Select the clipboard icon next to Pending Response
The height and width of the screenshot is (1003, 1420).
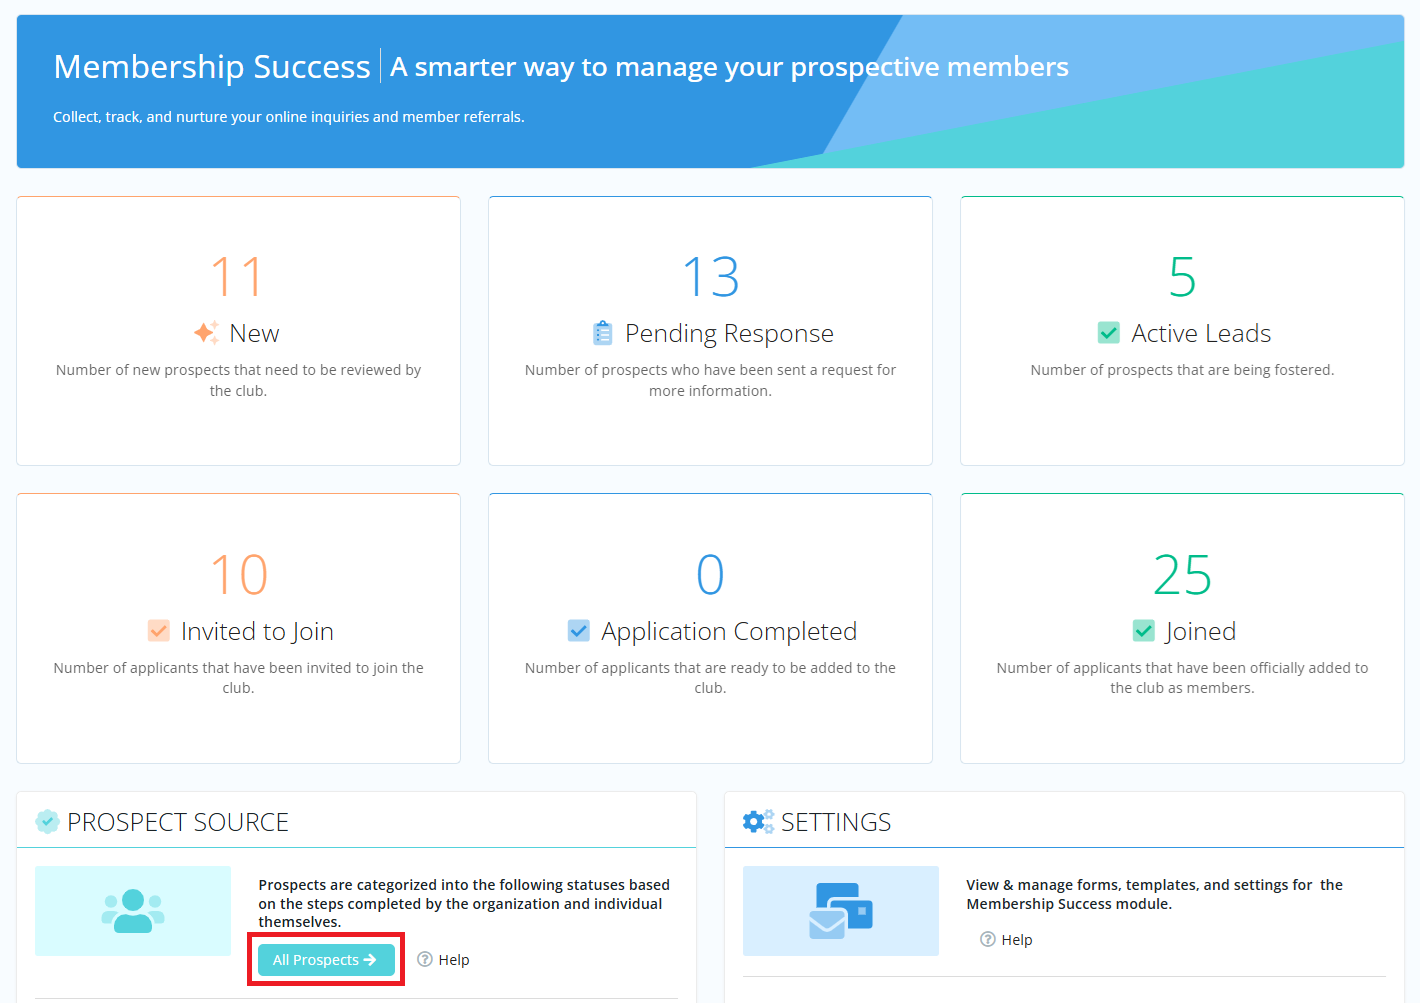[602, 331]
